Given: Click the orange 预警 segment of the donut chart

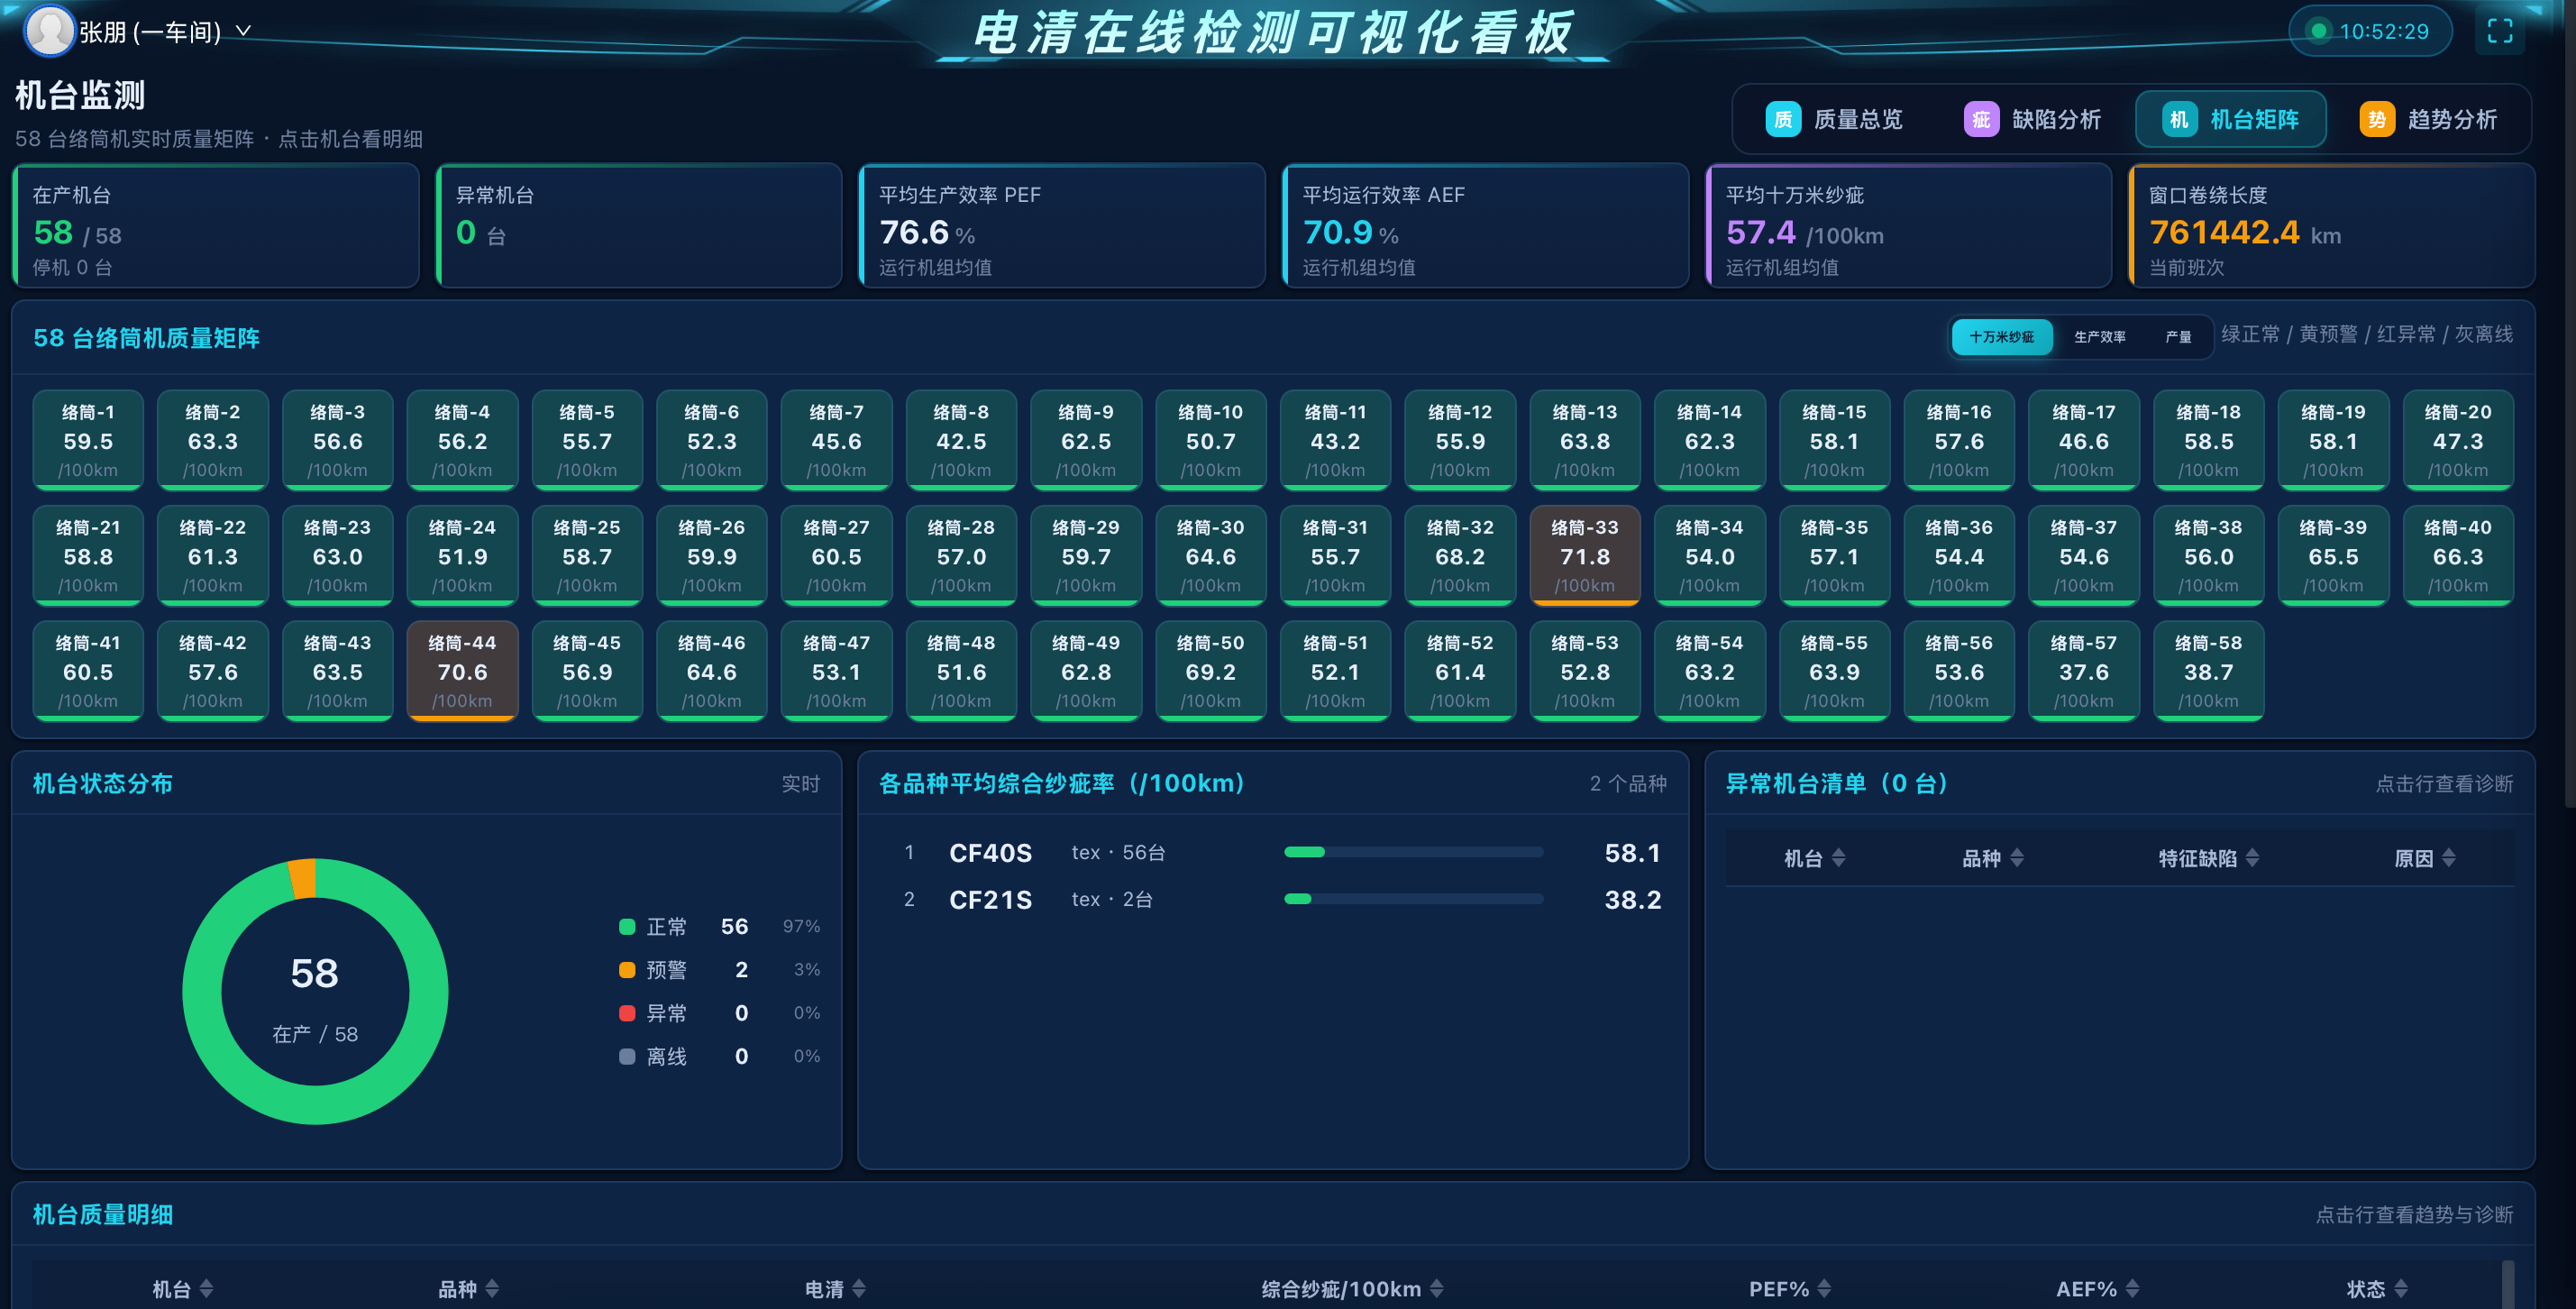Looking at the screenshot, I should pyautogui.click(x=303, y=877).
